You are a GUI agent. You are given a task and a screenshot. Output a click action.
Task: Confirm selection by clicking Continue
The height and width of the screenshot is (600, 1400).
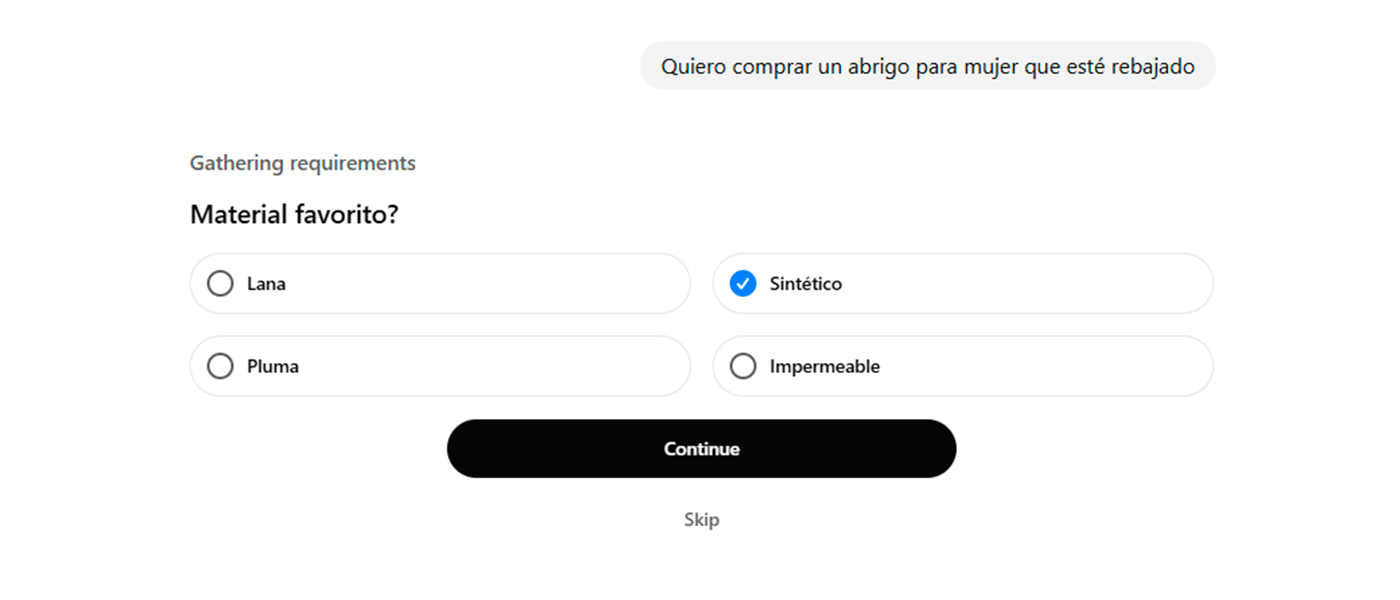click(701, 448)
